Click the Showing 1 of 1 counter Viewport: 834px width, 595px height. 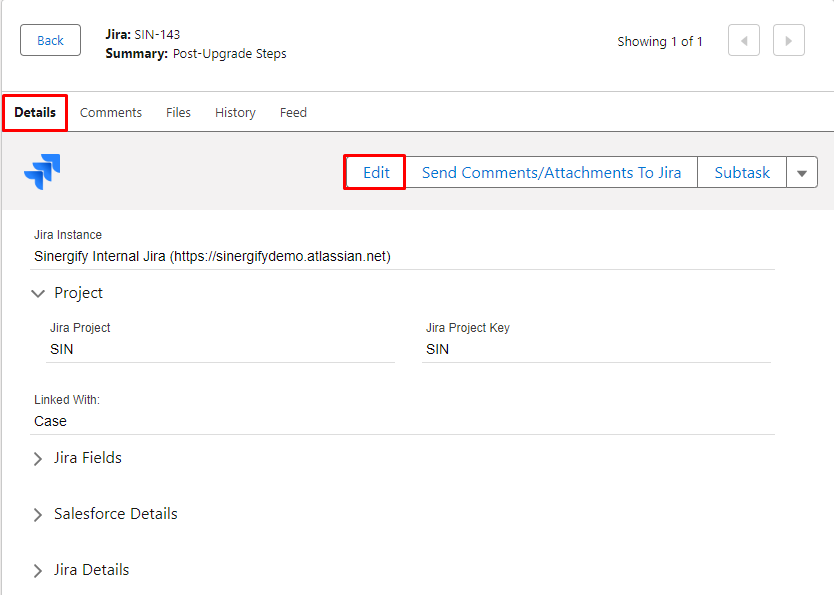[660, 41]
